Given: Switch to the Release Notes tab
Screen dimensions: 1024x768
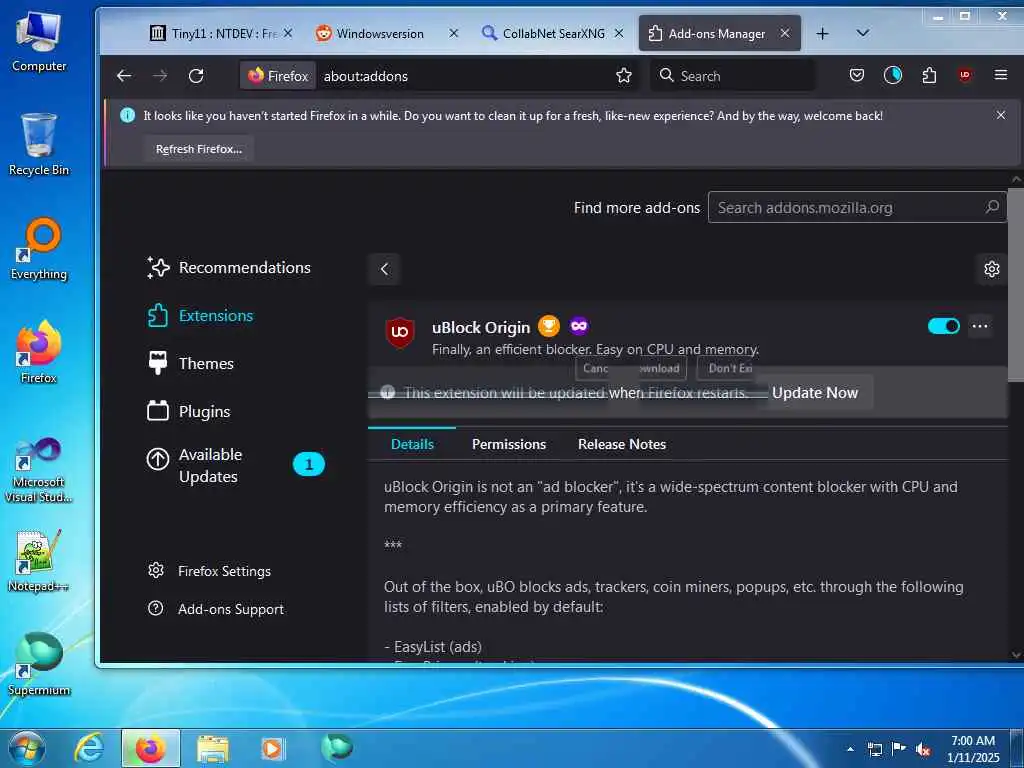Looking at the screenshot, I should point(622,444).
